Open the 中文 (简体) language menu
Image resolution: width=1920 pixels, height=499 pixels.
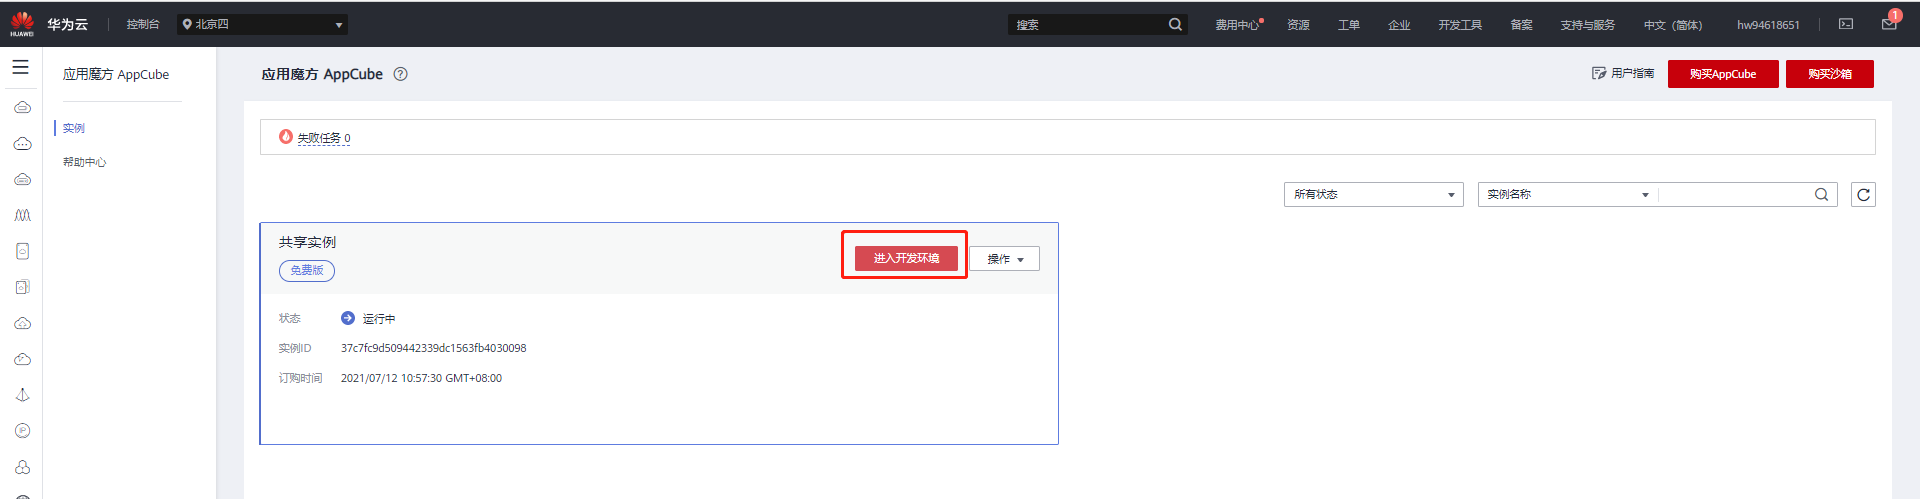tap(1673, 25)
